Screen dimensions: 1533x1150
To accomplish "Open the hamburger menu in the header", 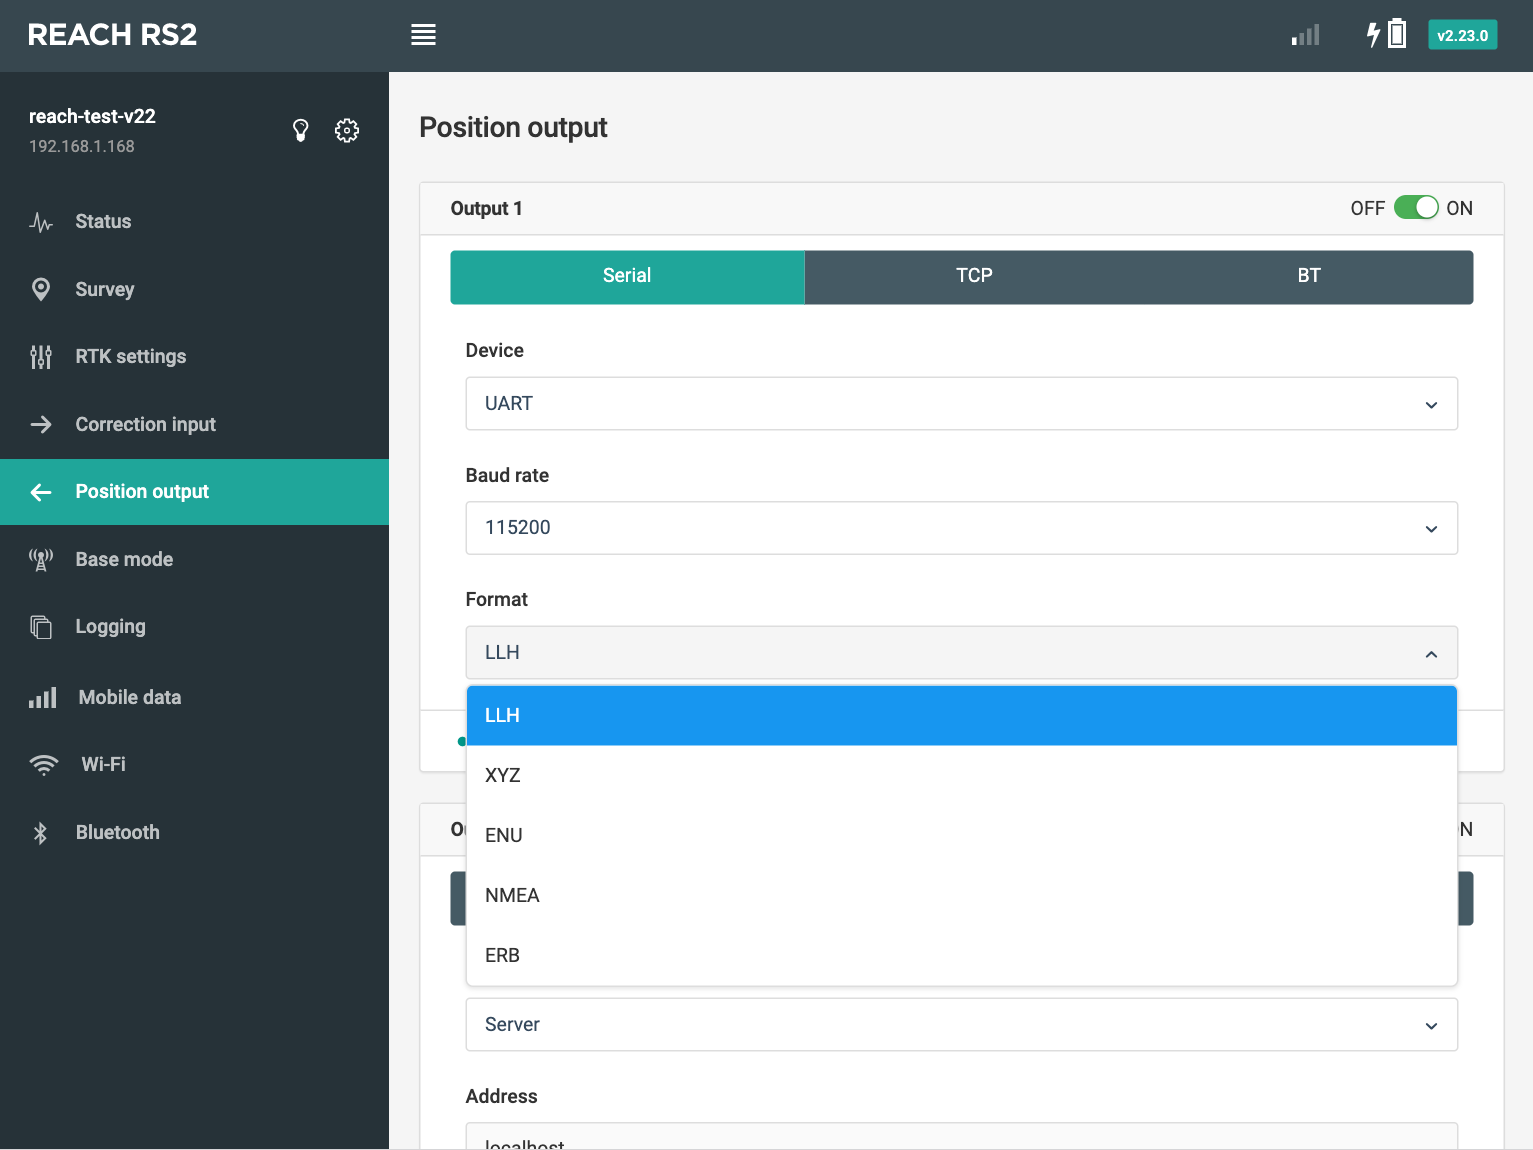I will pyautogui.click(x=423, y=35).
